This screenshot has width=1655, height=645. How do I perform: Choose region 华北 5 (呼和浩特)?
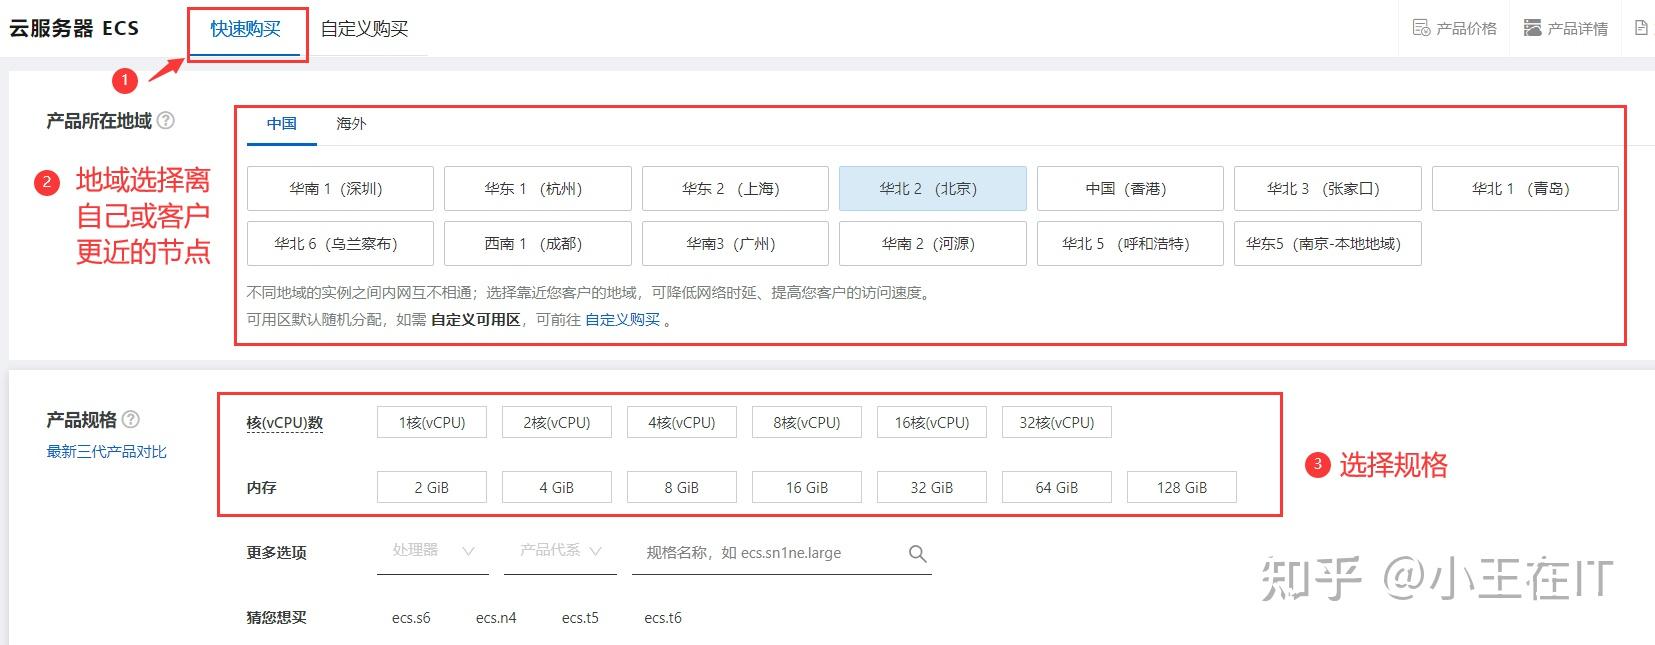(1130, 243)
